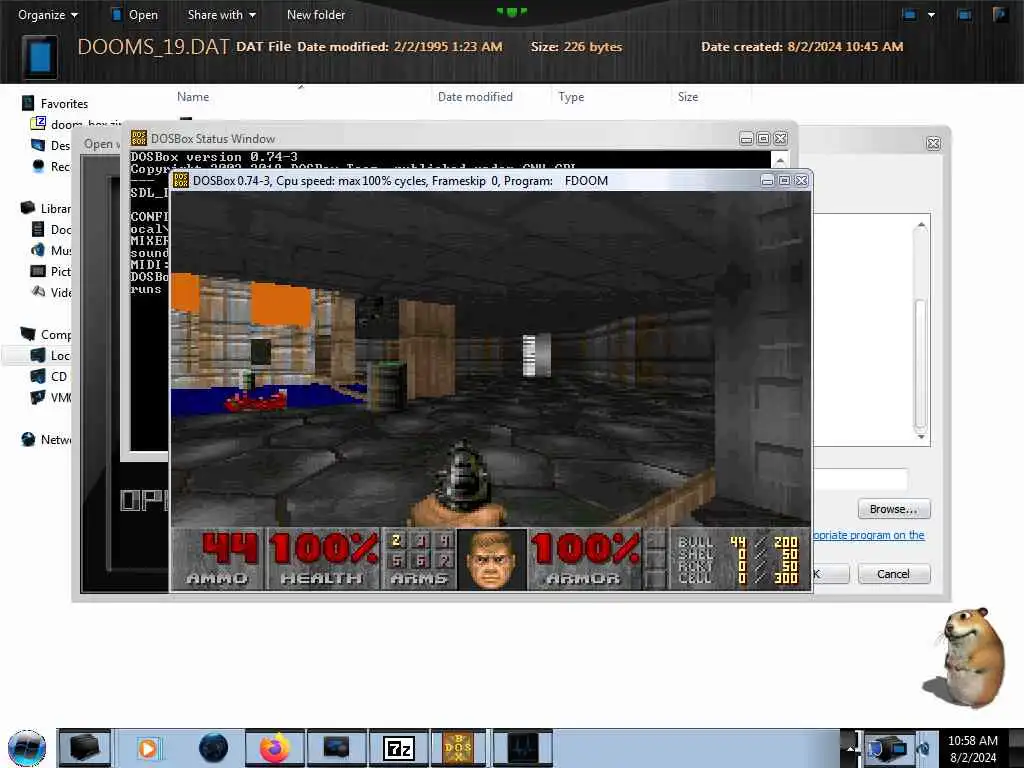Close the Open with dialog
The width and height of the screenshot is (1024, 768).
(933, 143)
